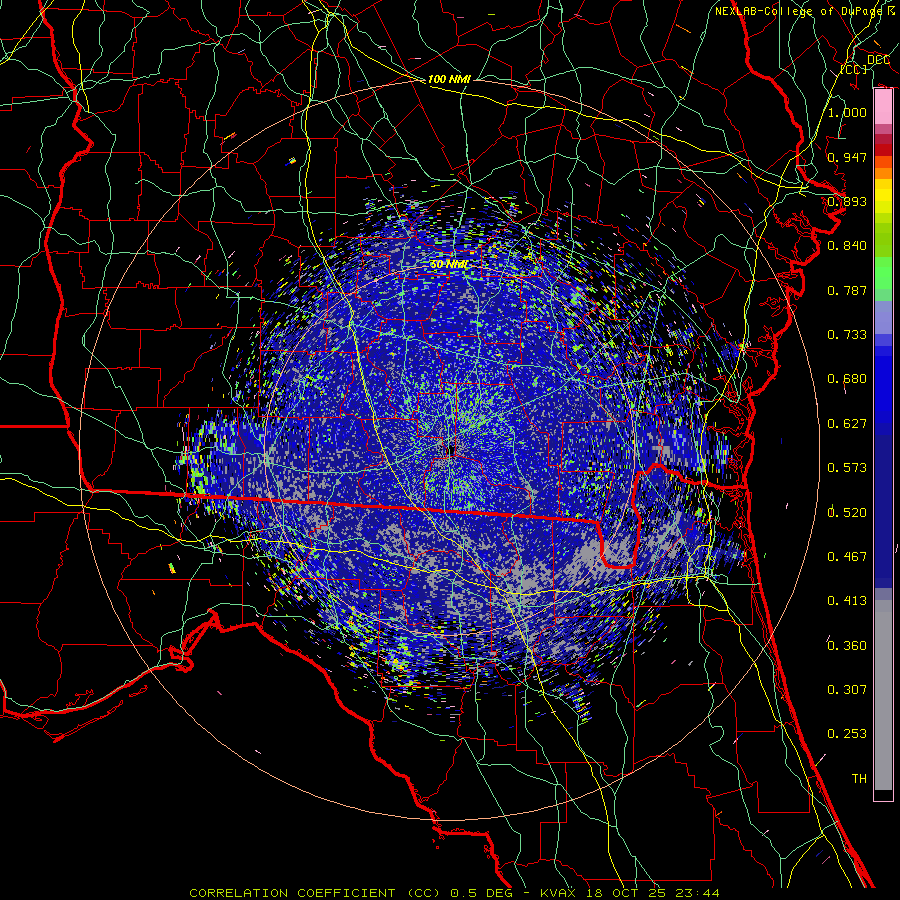
Task: Pick the black TH swatch at scale bottom
Action: tap(883, 795)
